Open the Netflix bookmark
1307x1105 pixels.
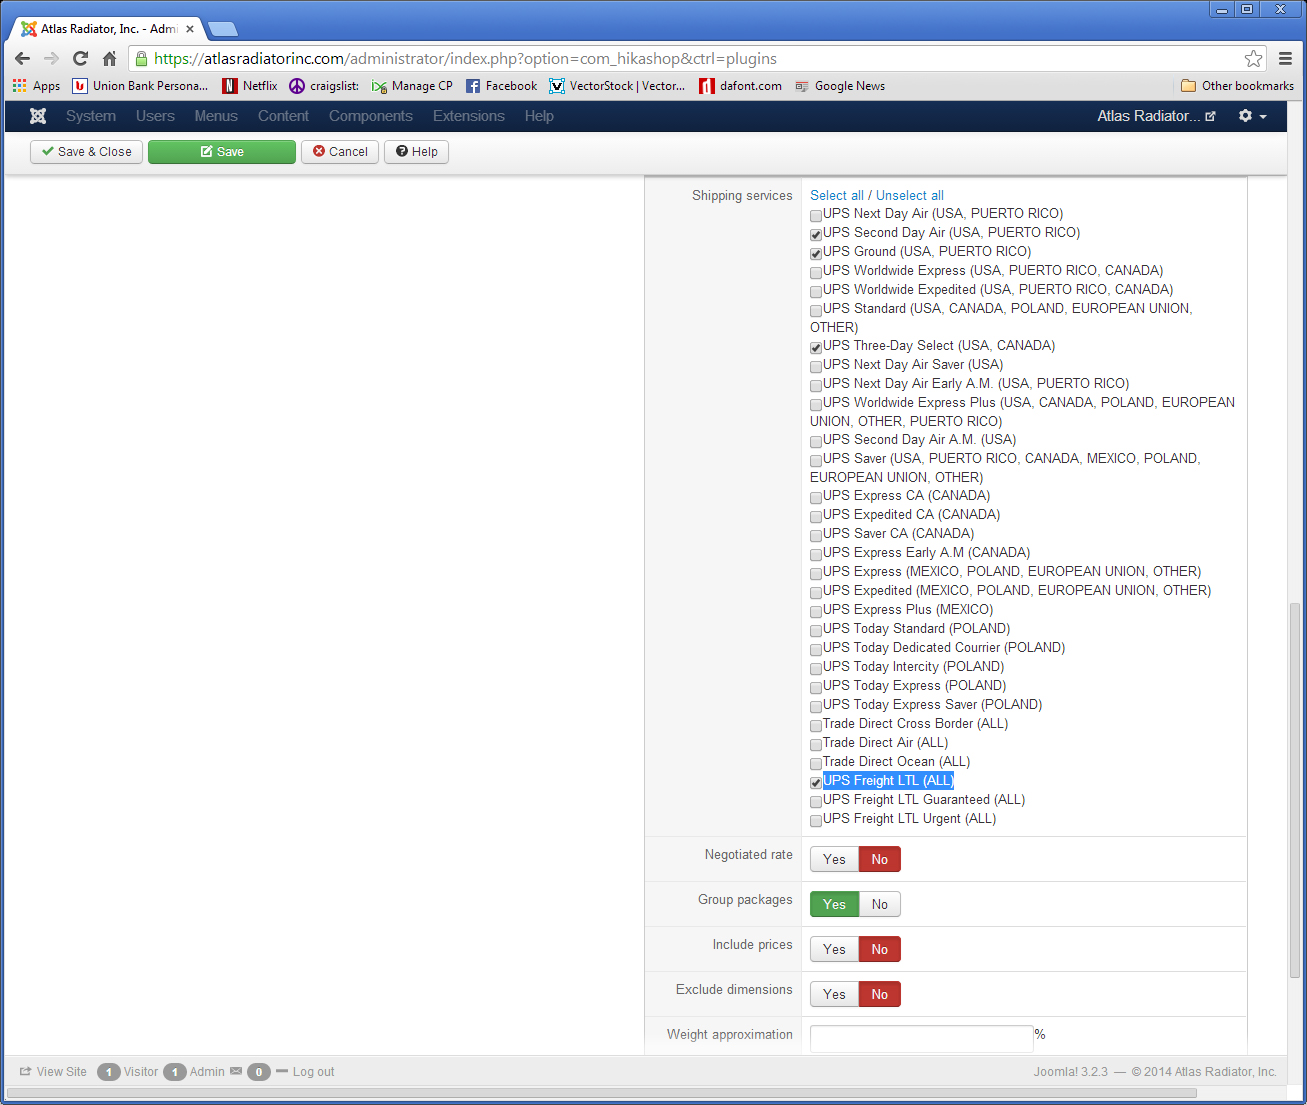[250, 86]
